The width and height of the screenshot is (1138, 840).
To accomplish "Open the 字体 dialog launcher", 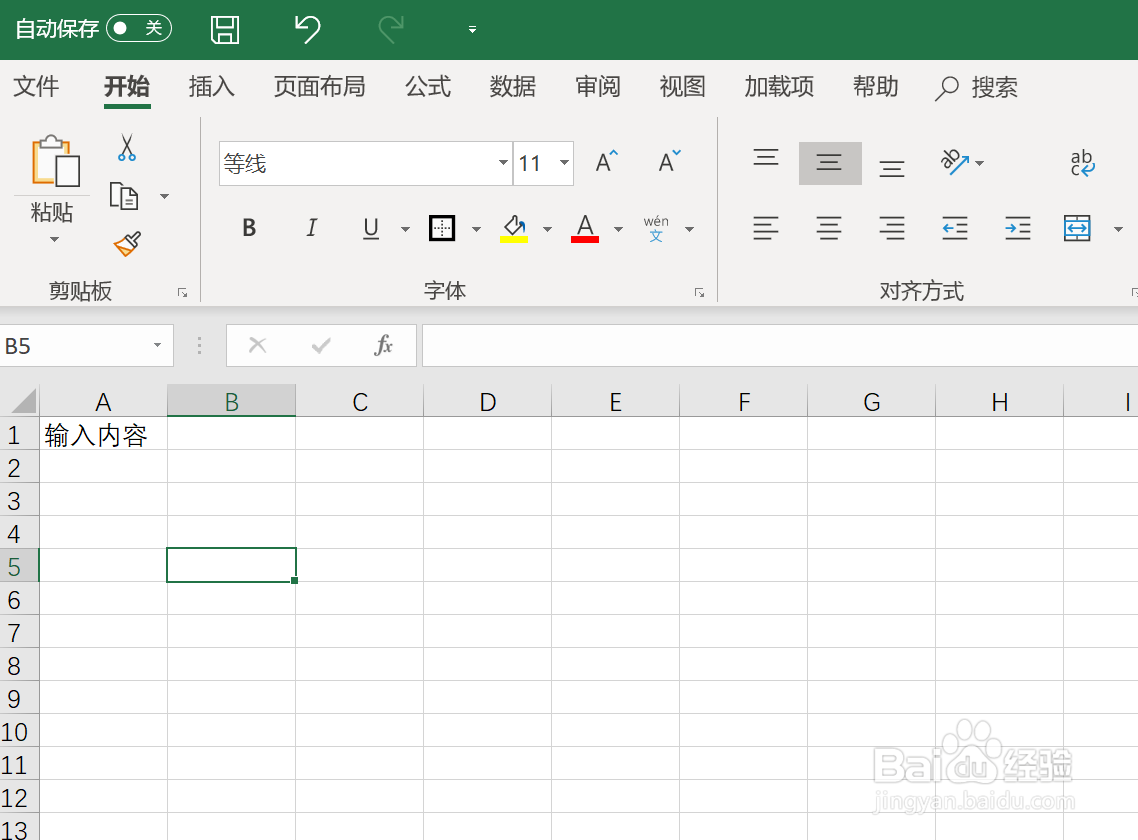I will point(699,293).
